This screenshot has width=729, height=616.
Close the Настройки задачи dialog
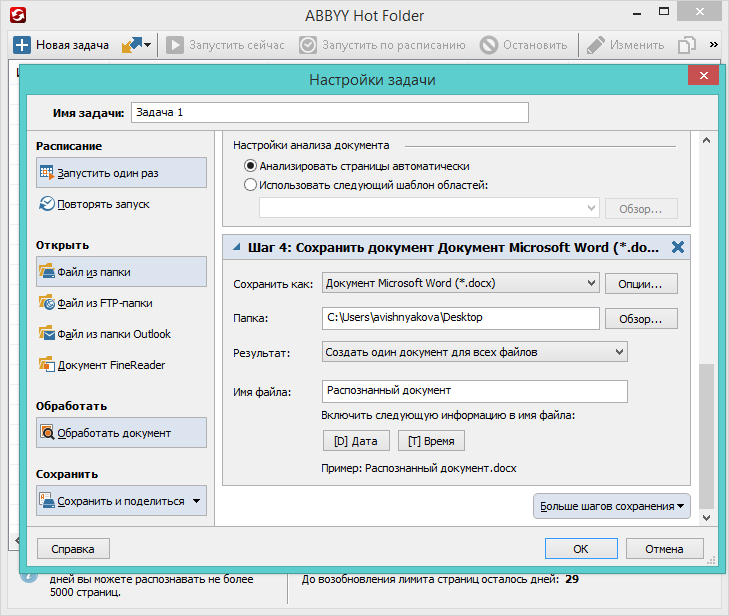[x=703, y=75]
